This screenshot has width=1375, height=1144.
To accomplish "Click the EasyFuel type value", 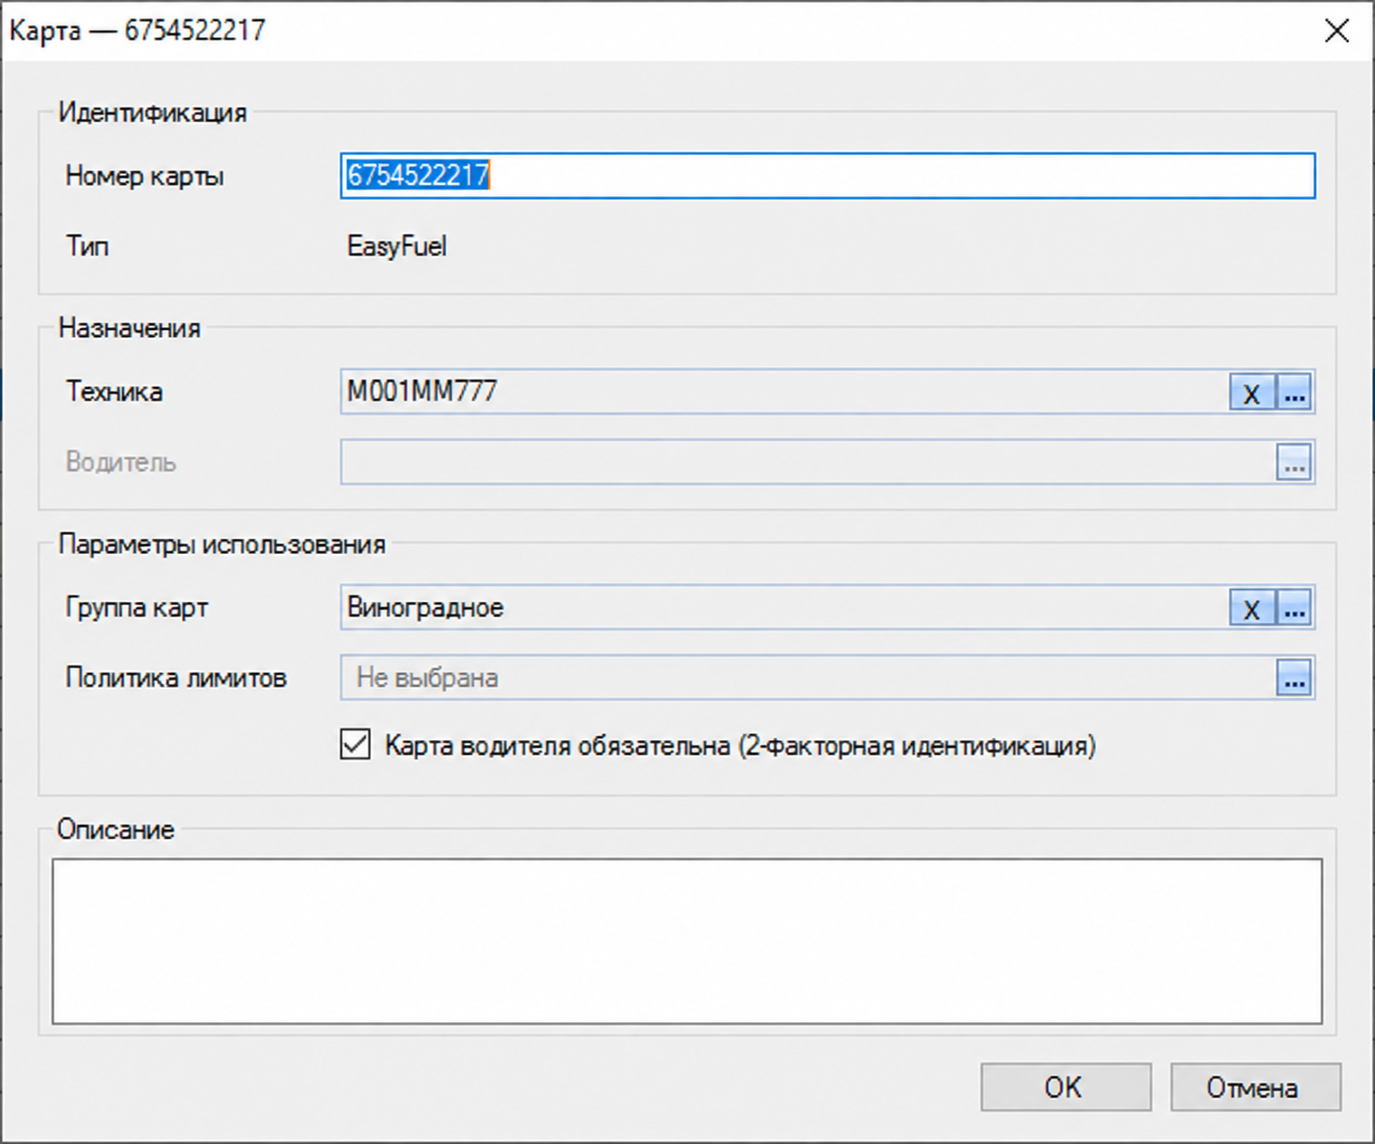I will click(397, 246).
